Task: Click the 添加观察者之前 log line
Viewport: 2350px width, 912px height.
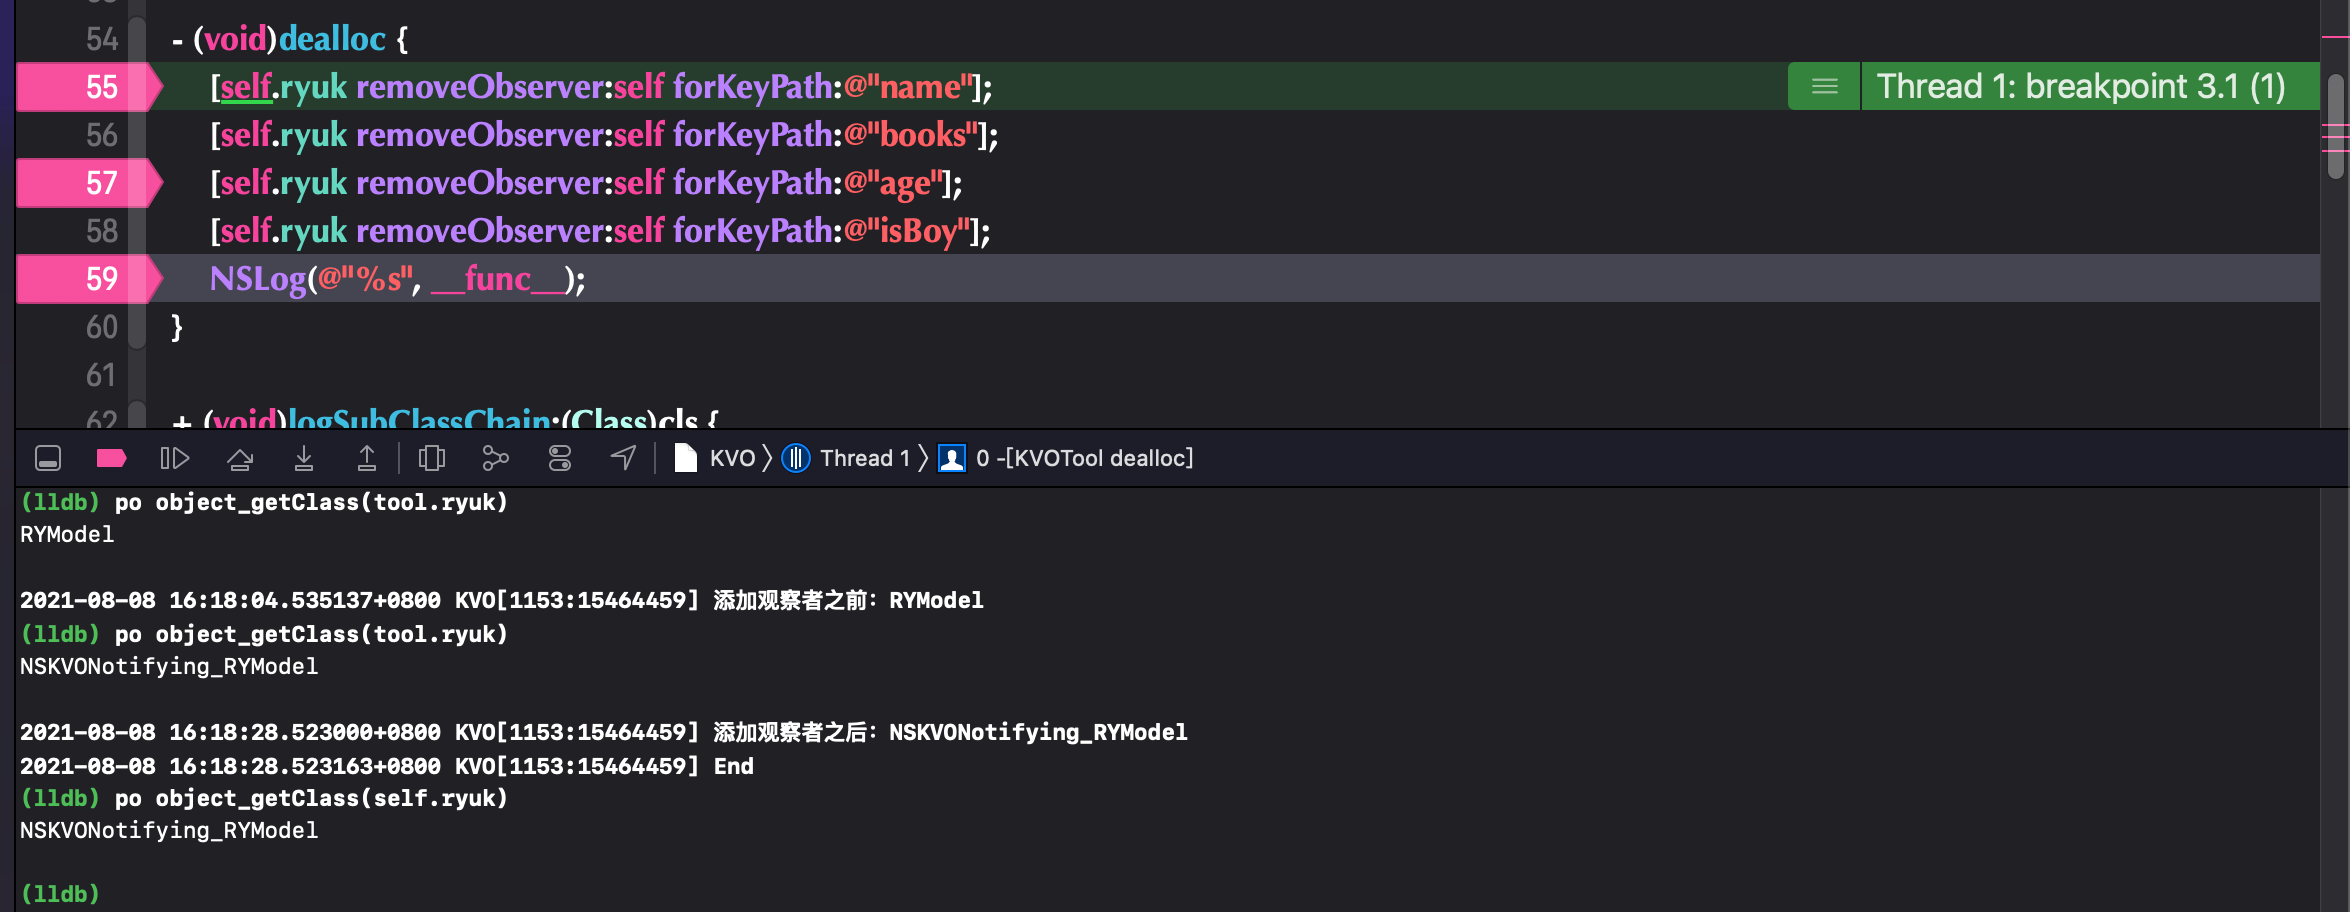Action: pyautogui.click(x=502, y=600)
